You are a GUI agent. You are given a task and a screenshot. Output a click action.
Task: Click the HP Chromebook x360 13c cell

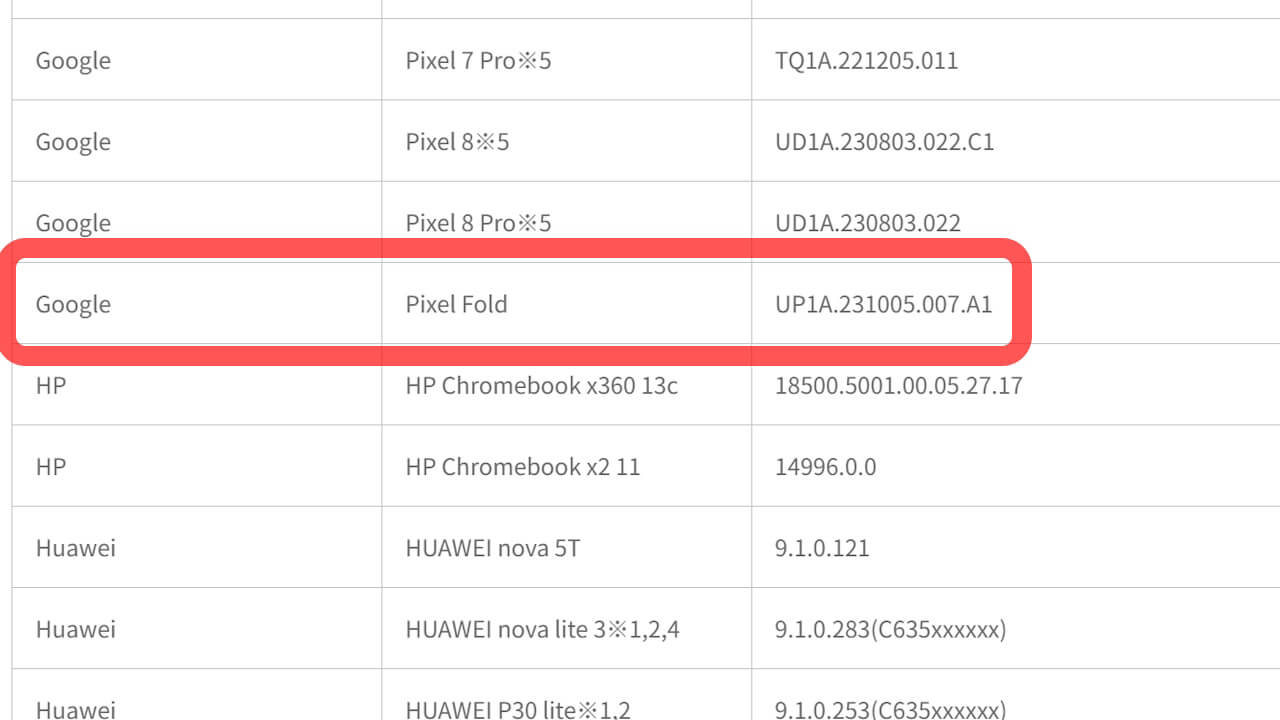pos(541,385)
